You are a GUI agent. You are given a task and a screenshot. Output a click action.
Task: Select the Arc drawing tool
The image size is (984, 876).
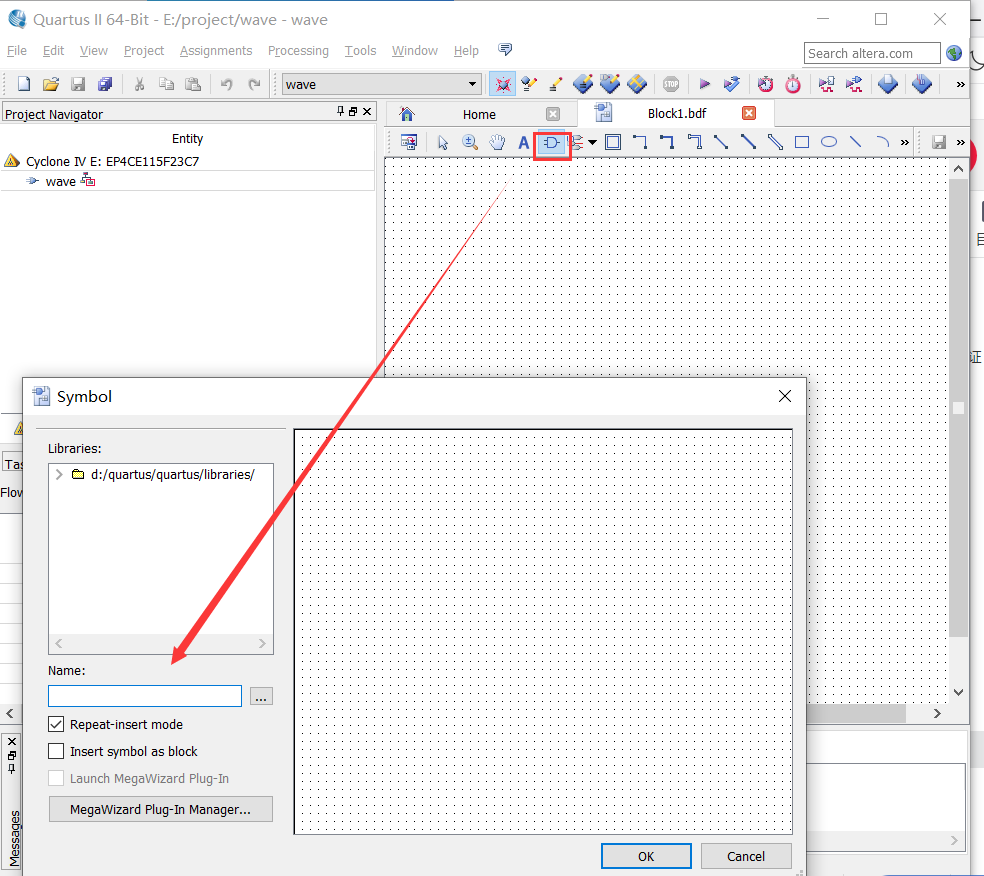(882, 142)
